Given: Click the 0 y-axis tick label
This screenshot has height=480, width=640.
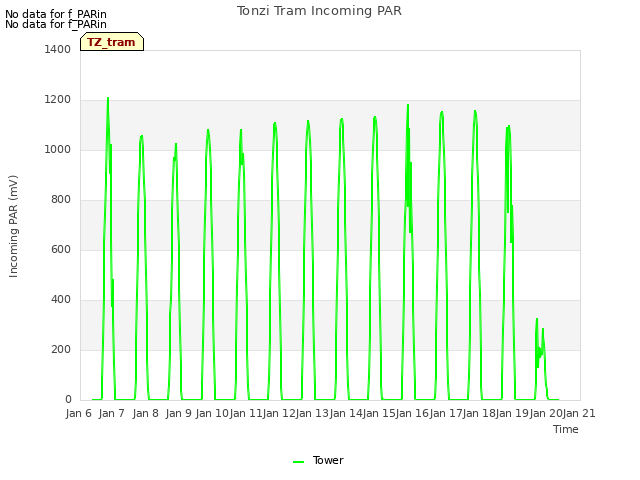Looking at the screenshot, I should 68,400.
